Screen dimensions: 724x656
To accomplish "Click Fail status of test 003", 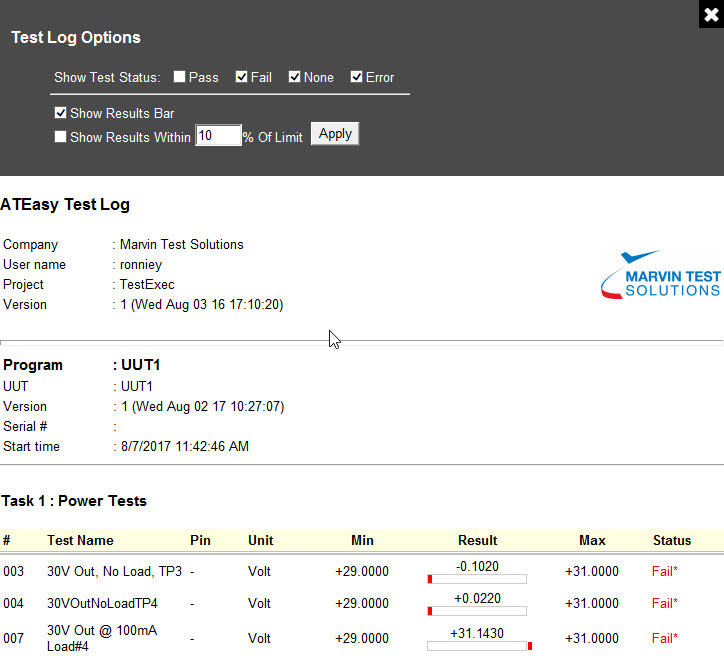I will pos(664,572).
